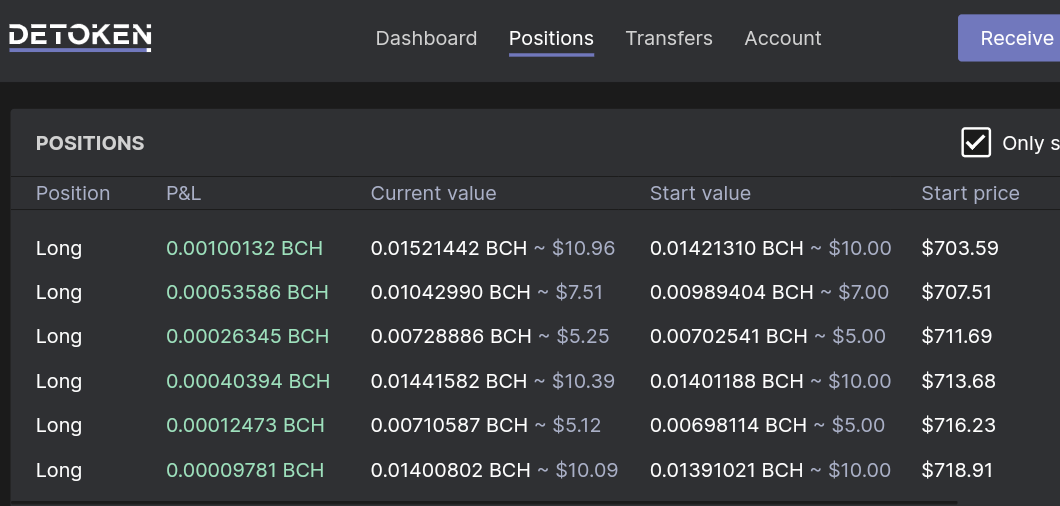Click the POSITIONS panel heading

point(90,143)
